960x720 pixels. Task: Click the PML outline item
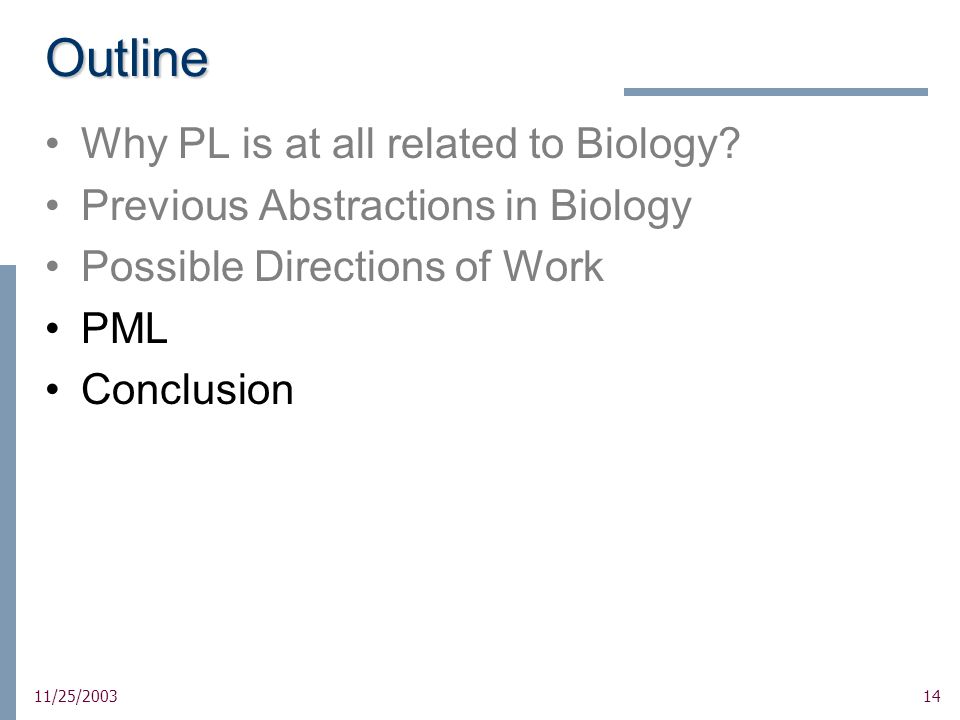[124, 328]
